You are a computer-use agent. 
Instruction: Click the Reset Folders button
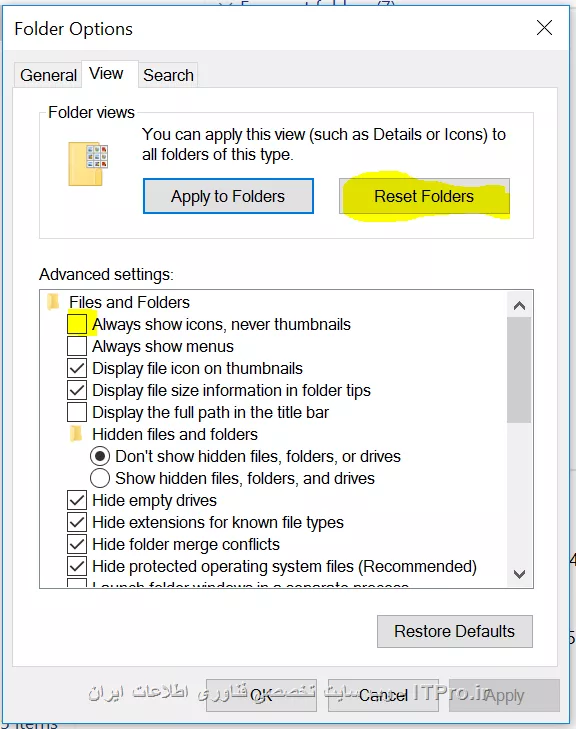pyautogui.click(x=424, y=196)
